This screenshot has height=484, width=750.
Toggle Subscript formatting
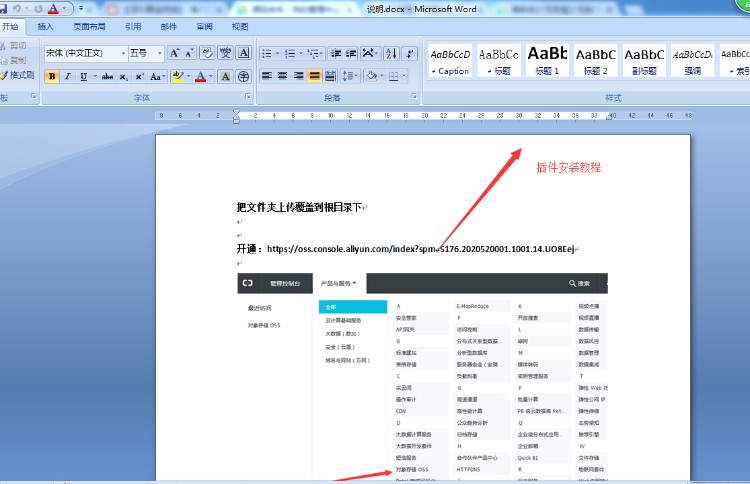(123, 77)
